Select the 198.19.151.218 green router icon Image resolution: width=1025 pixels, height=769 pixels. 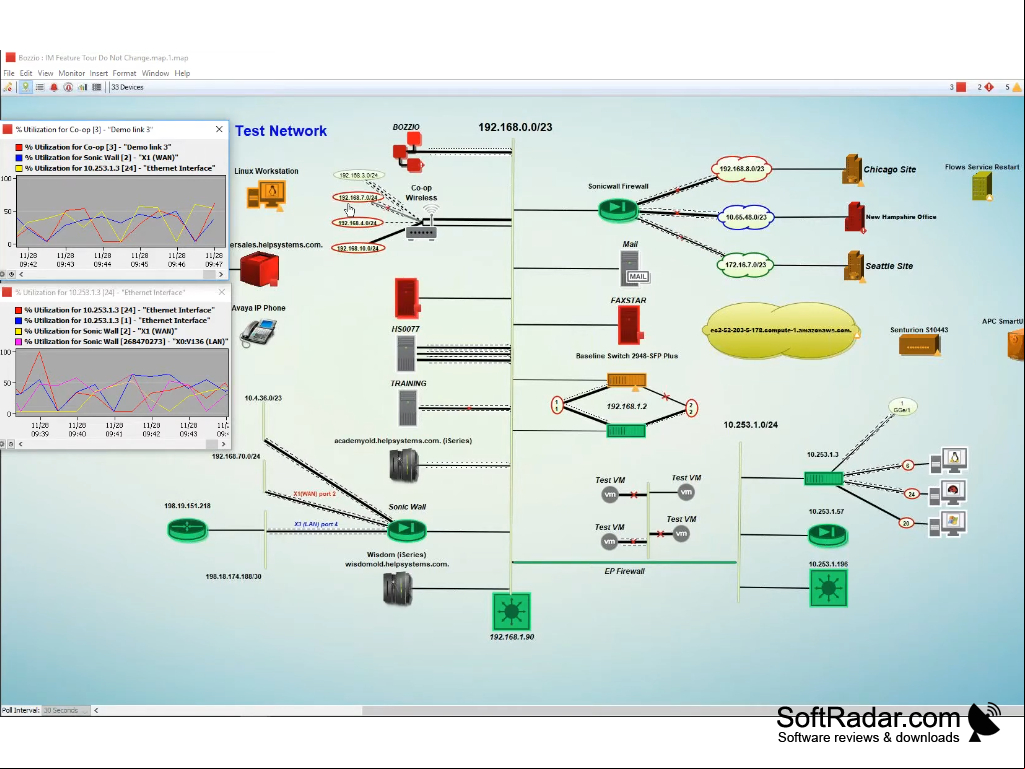(x=188, y=529)
